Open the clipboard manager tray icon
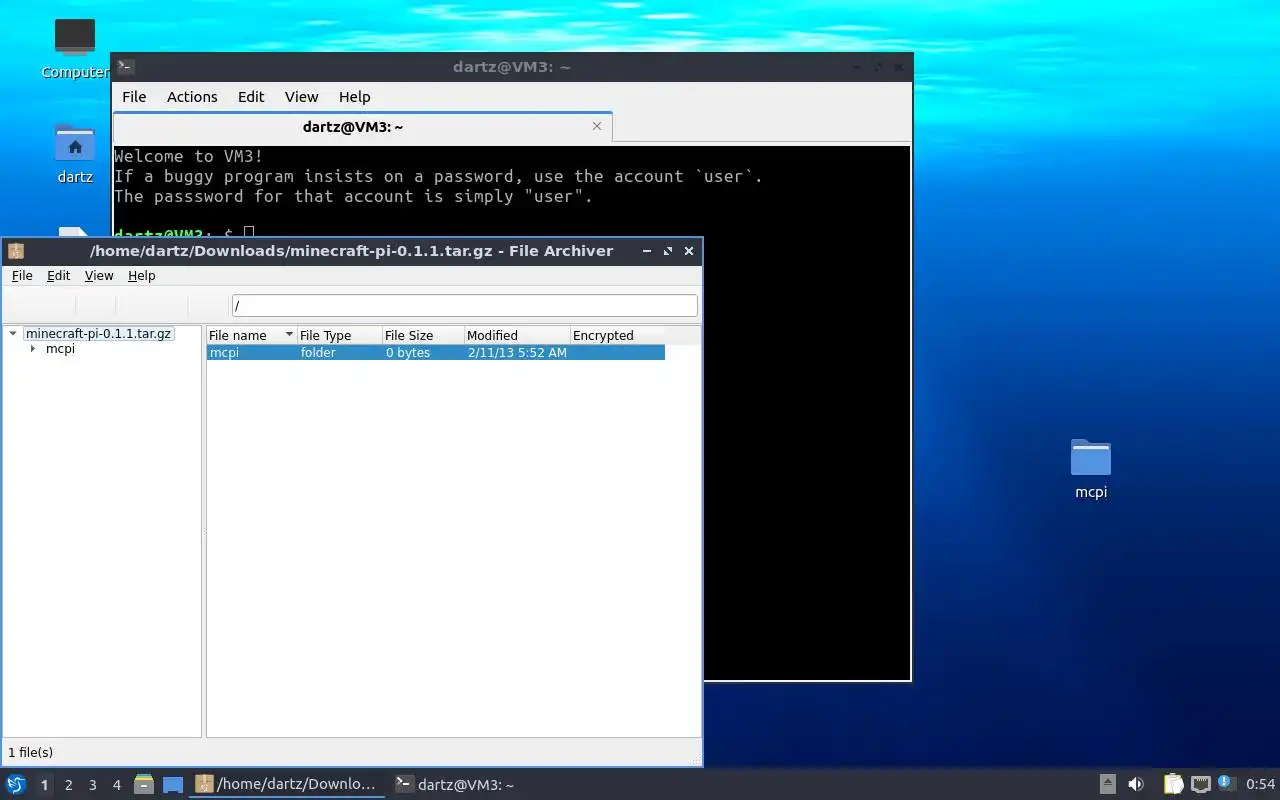 coord(1173,785)
